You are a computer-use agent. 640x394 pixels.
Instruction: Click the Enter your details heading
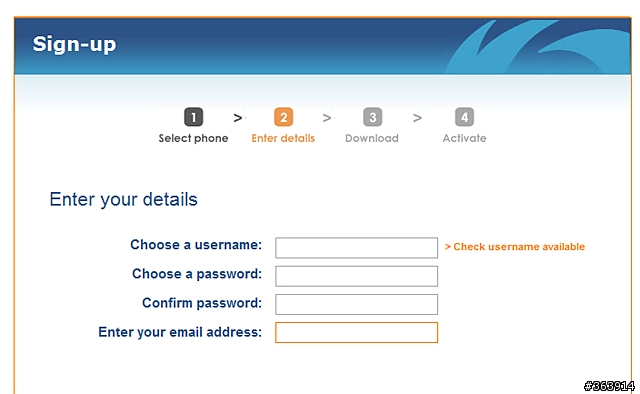click(x=123, y=200)
